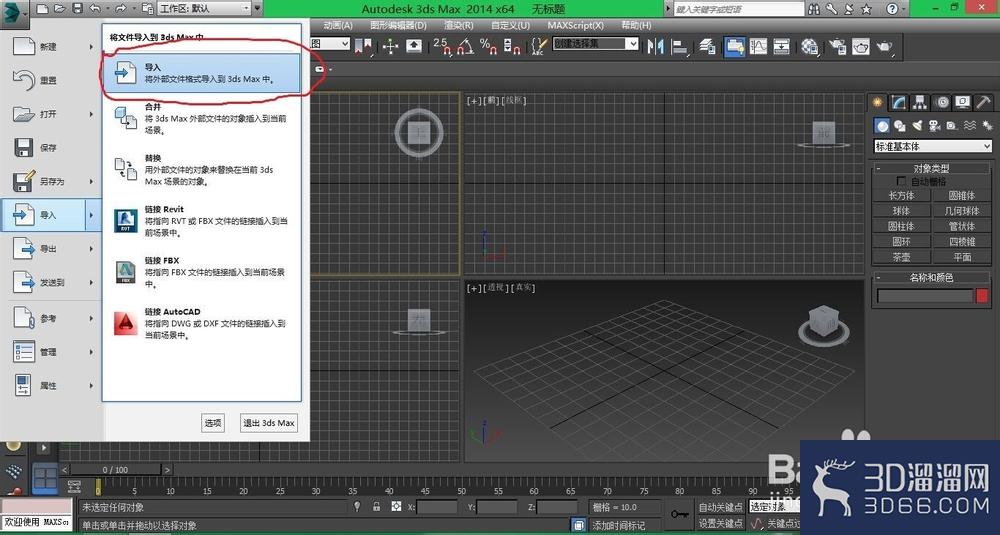Viewport: 1000px width, 535px height.
Task: Switch to the Modify panel tab
Action: (x=899, y=102)
